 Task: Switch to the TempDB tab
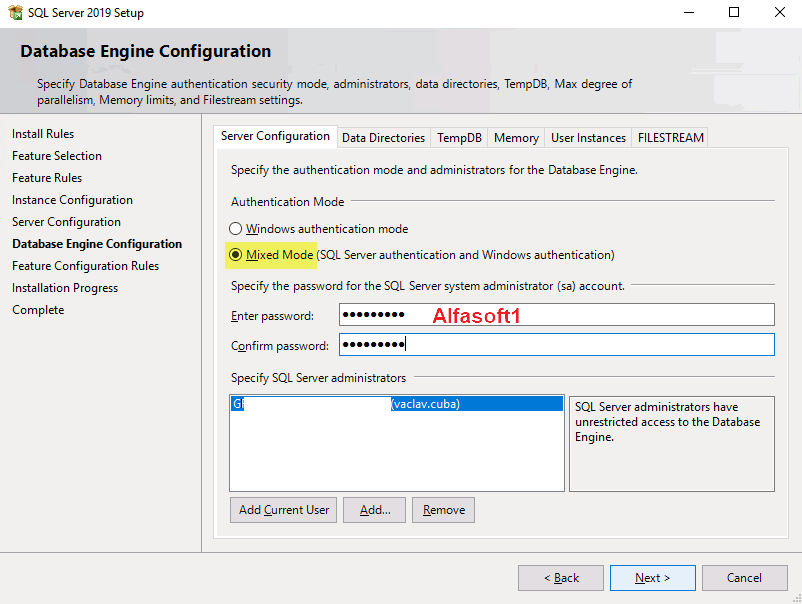point(459,138)
